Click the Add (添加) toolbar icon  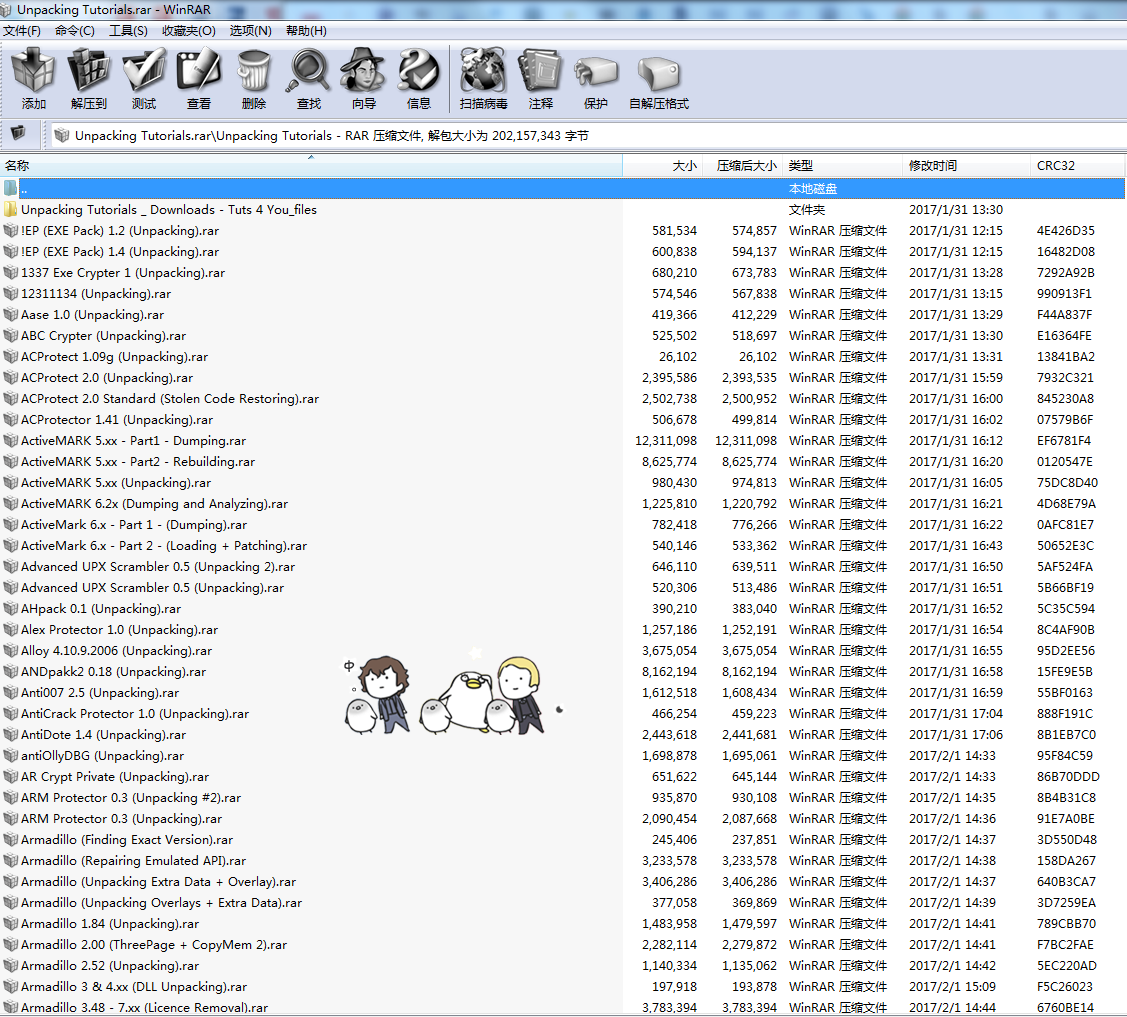click(x=33, y=70)
